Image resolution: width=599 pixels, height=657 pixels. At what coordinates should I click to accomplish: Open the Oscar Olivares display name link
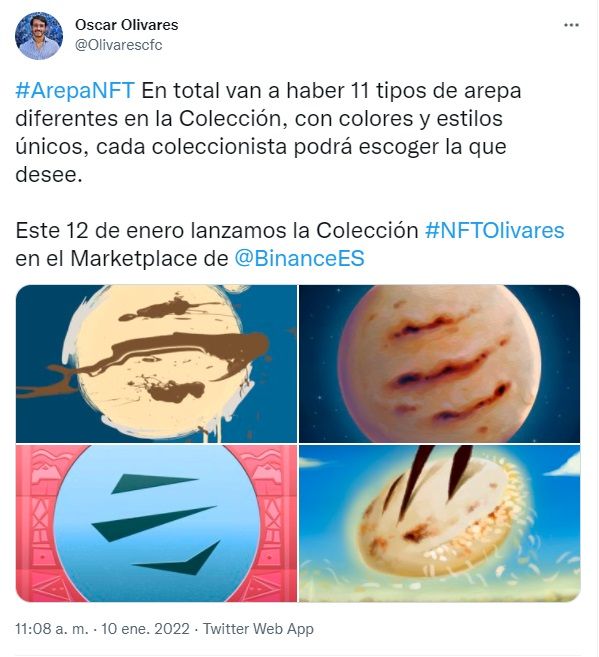pos(127,25)
